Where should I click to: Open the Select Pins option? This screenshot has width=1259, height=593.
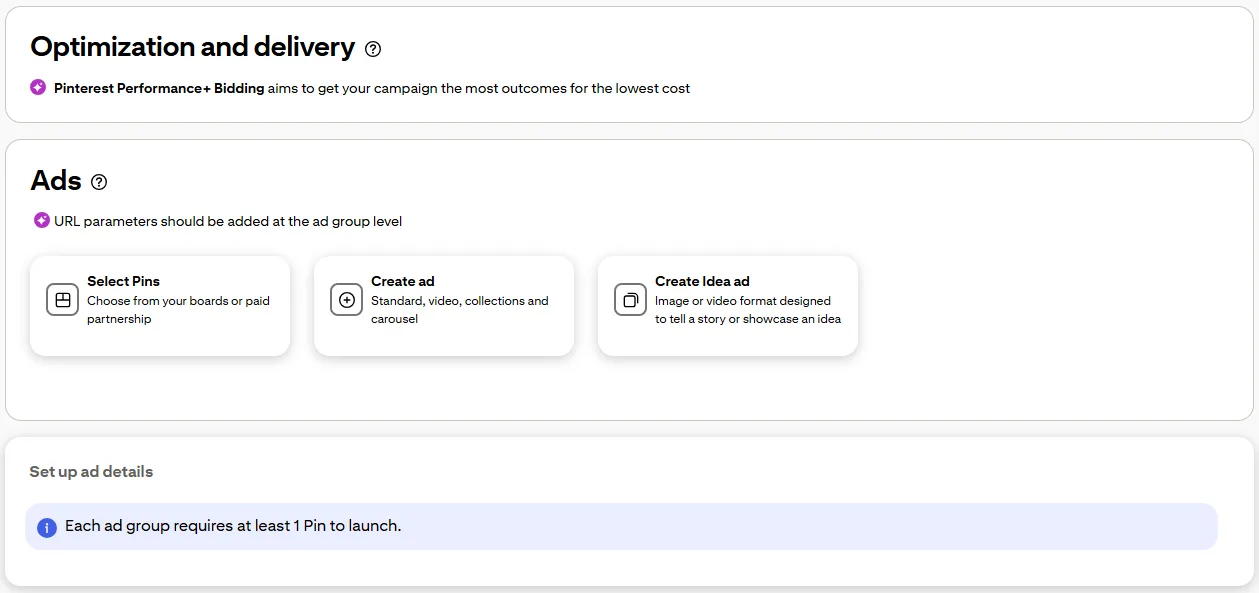click(160, 305)
